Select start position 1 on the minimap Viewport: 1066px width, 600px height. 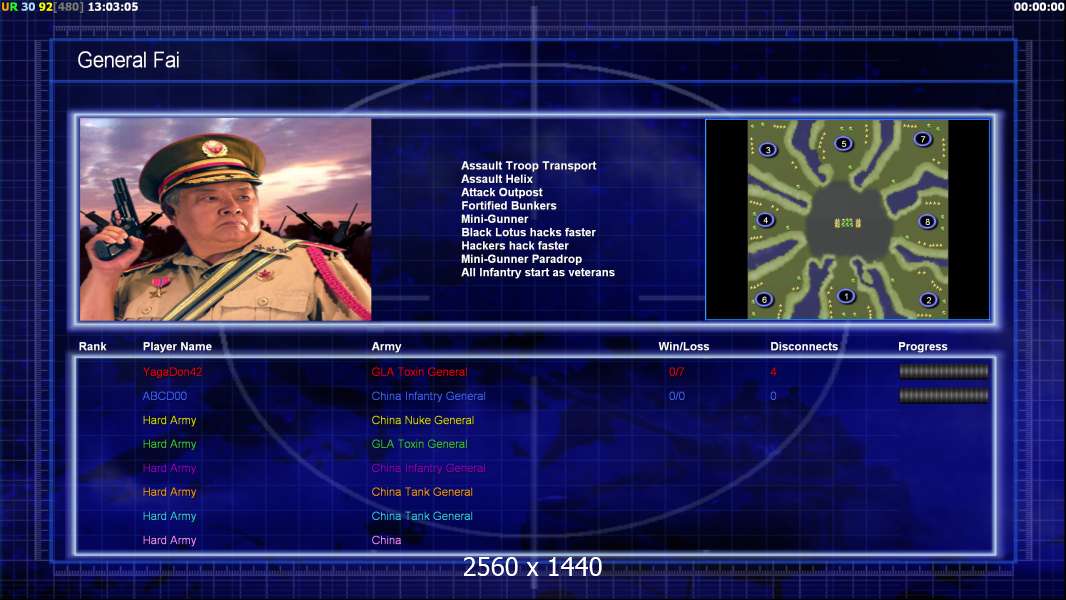(846, 296)
